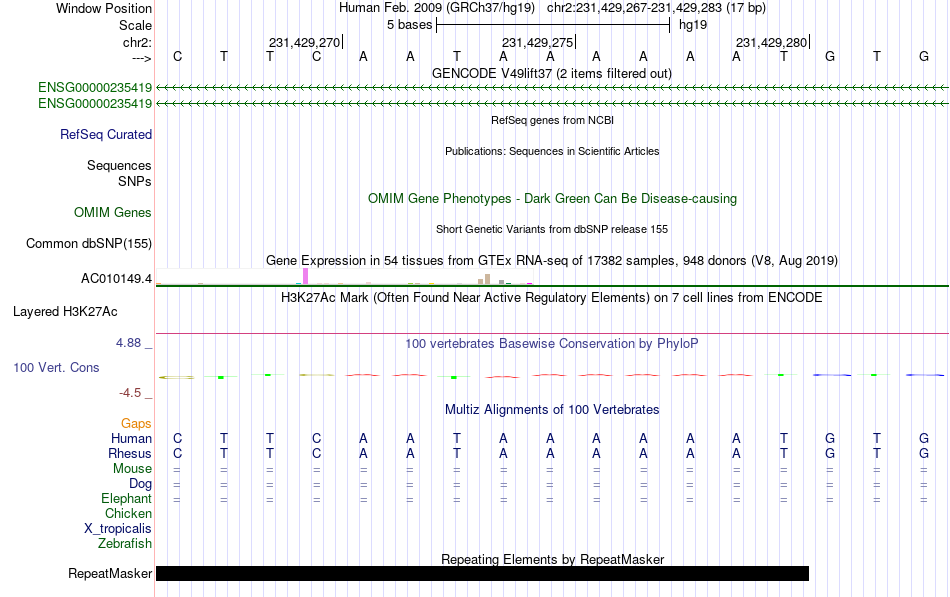Click the hg19 label beside the scale bar
This screenshot has width=950, height=597.
(693, 25)
